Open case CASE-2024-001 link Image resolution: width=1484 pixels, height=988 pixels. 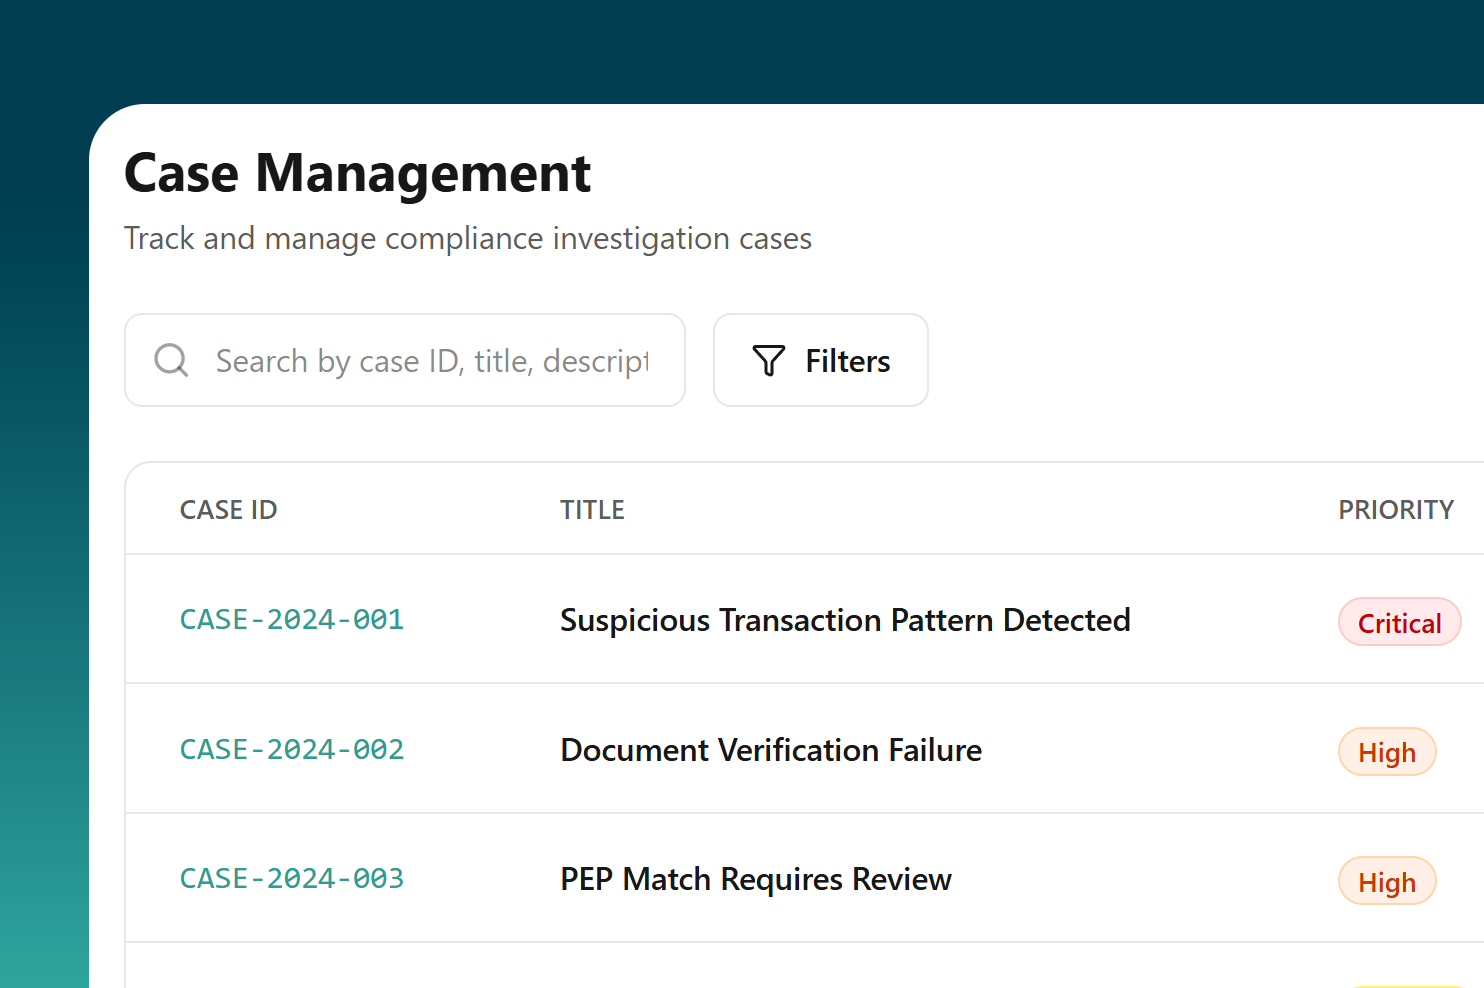292,620
